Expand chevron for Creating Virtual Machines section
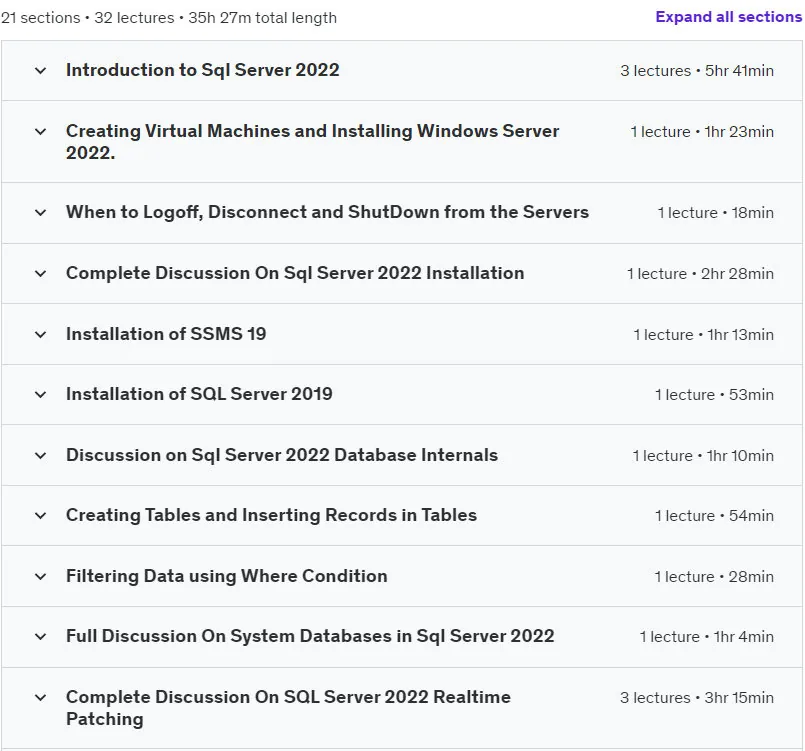The width and height of the screenshot is (805, 751). [41, 131]
